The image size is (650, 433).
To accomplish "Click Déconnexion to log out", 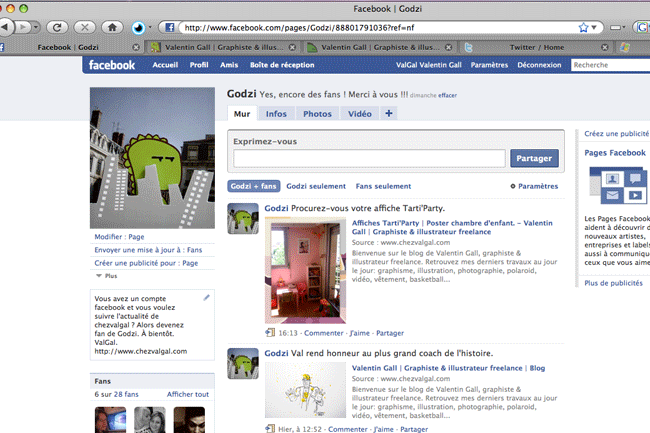I will pyautogui.click(x=539, y=65).
